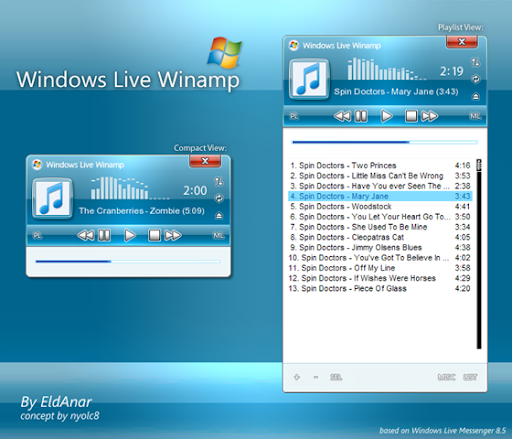
Task: Open media library via ML in playlist view
Action: (475, 116)
